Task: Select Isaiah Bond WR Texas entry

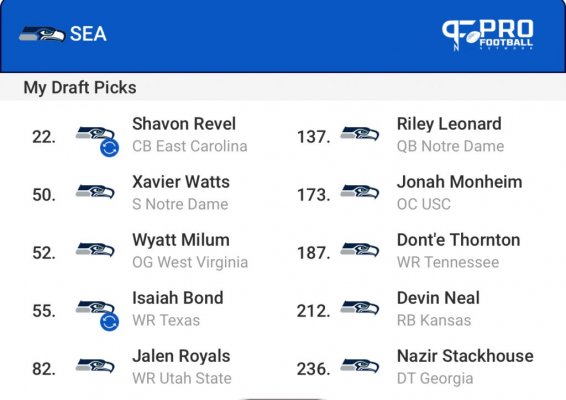Action: (x=178, y=309)
